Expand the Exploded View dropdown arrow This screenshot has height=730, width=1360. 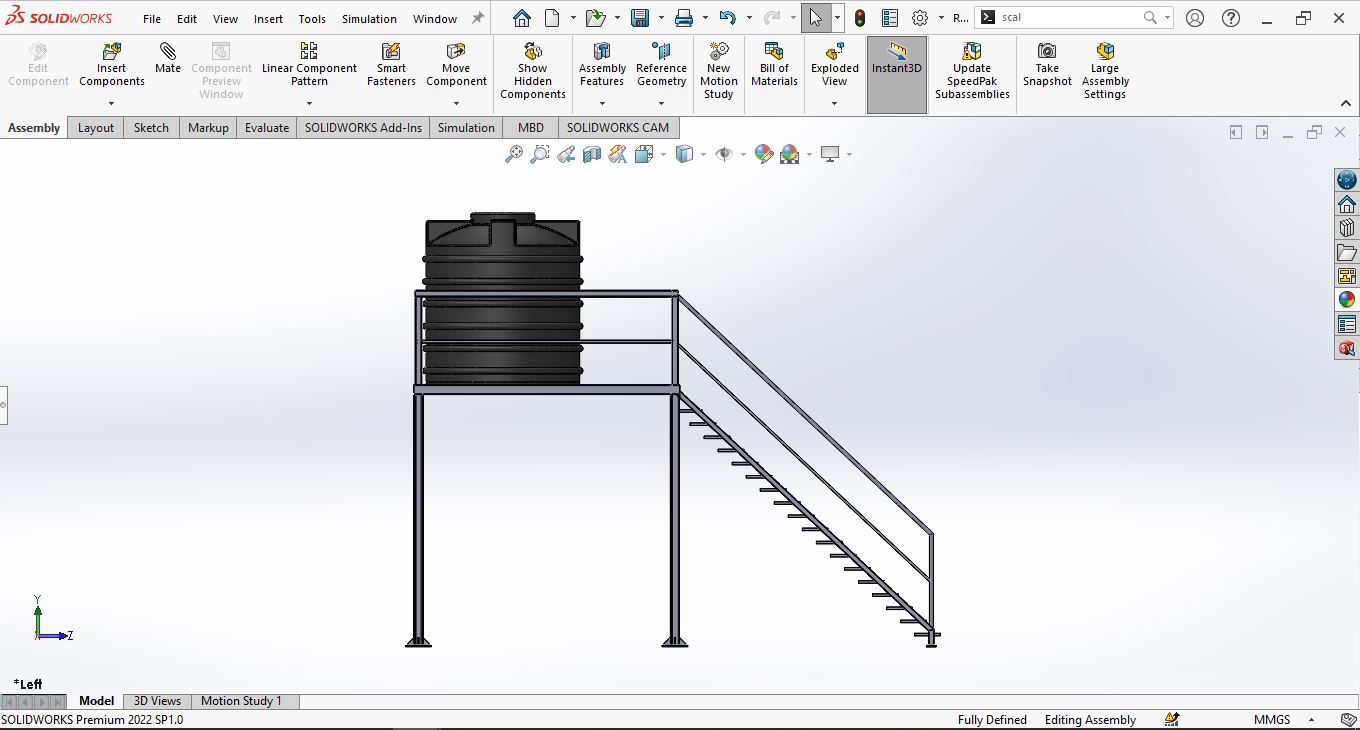click(834, 103)
